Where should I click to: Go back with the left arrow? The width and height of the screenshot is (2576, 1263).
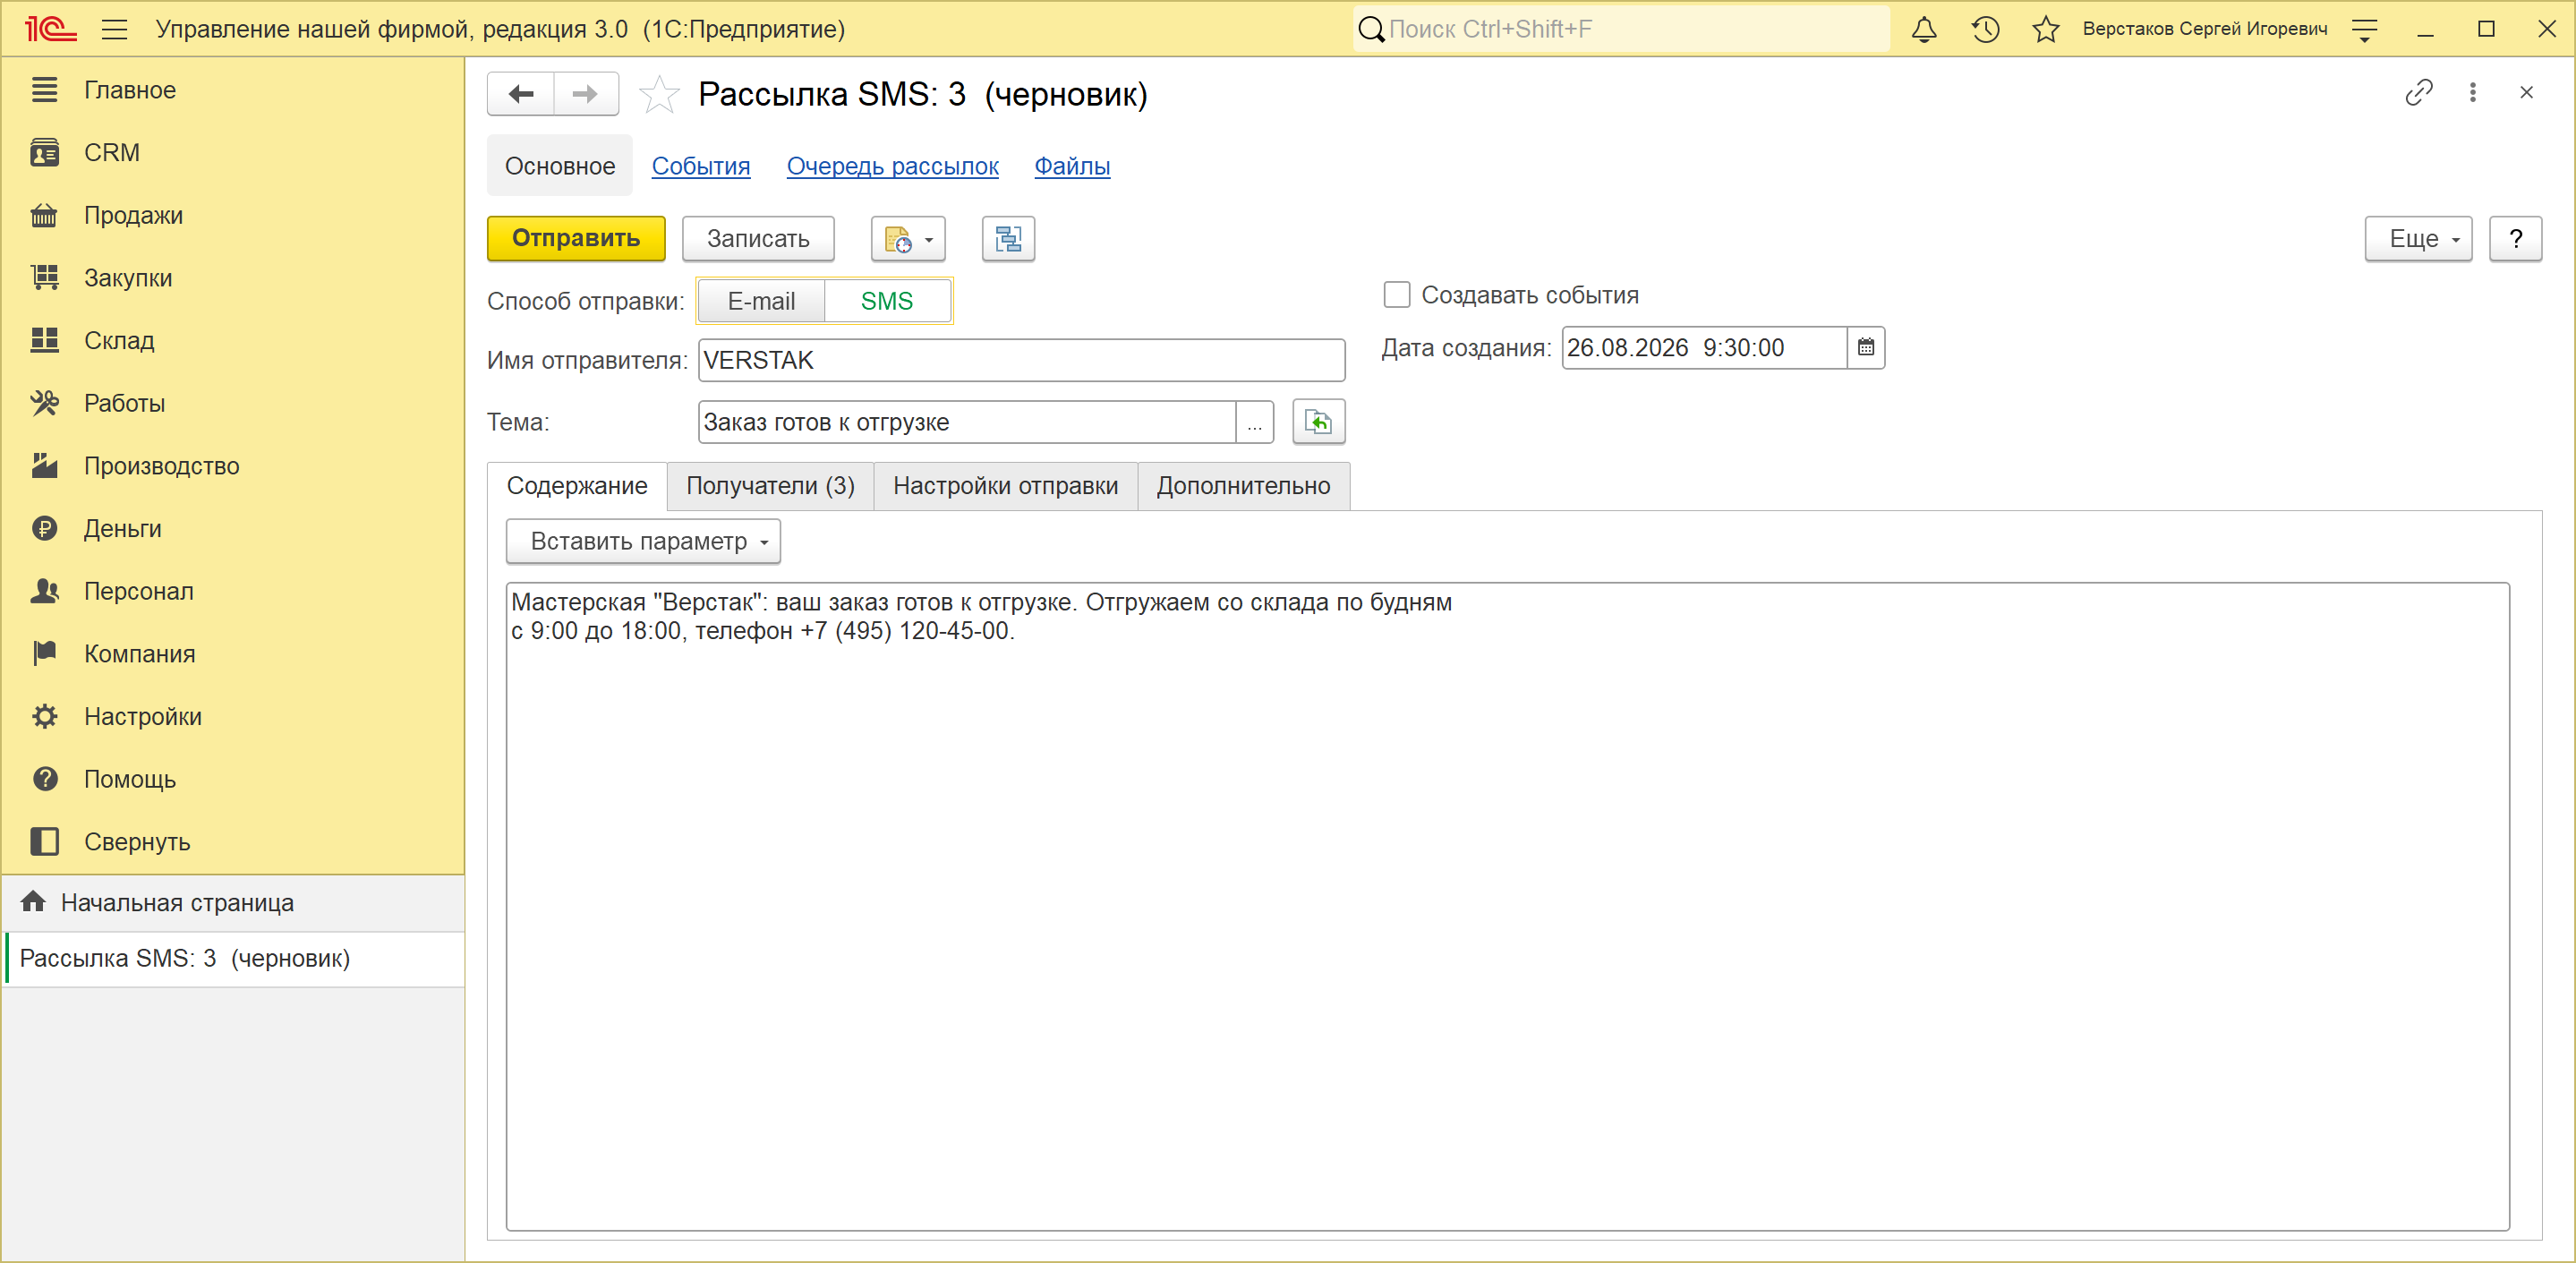pos(521,94)
